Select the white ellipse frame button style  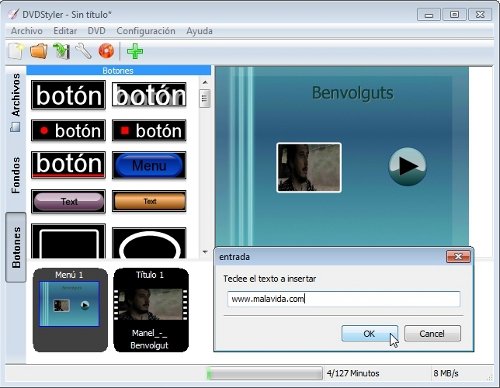149,243
